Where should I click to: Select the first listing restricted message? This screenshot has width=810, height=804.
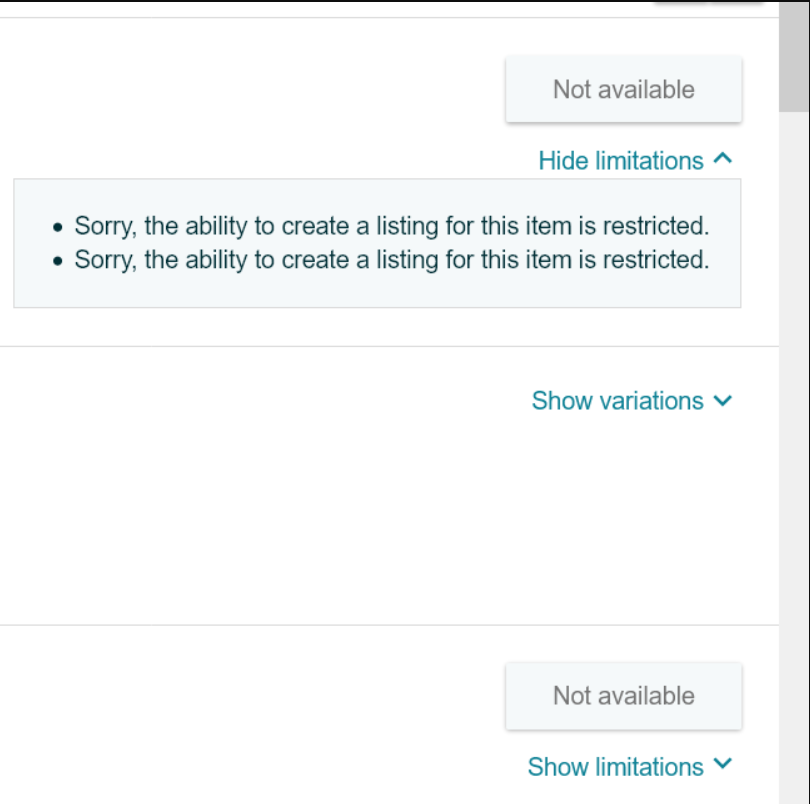click(392, 226)
